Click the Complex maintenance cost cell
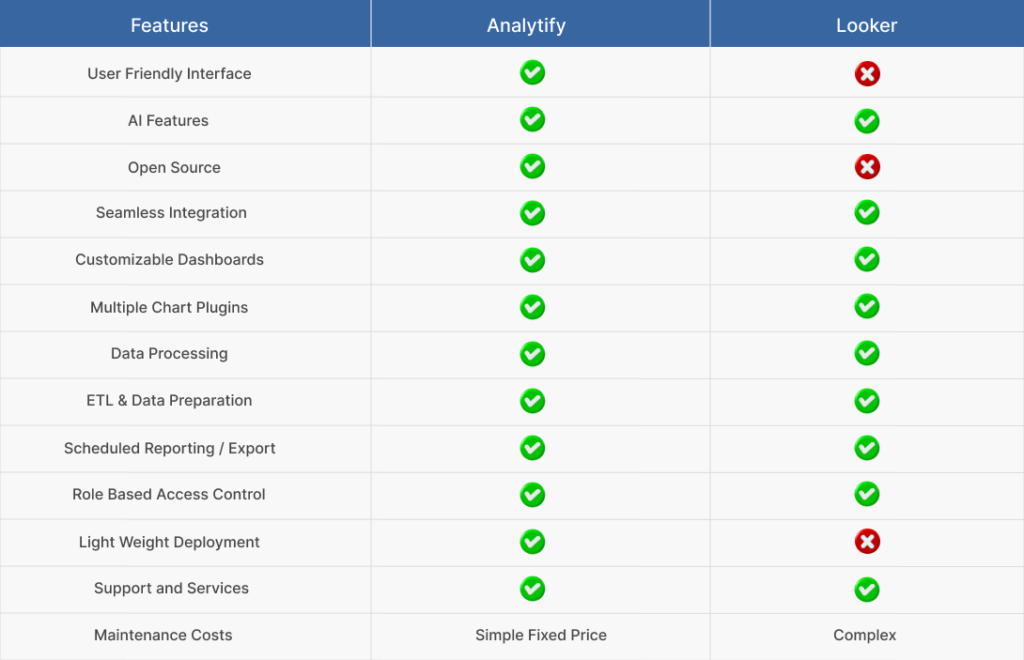Viewport: 1024px width, 660px height. [x=865, y=635]
